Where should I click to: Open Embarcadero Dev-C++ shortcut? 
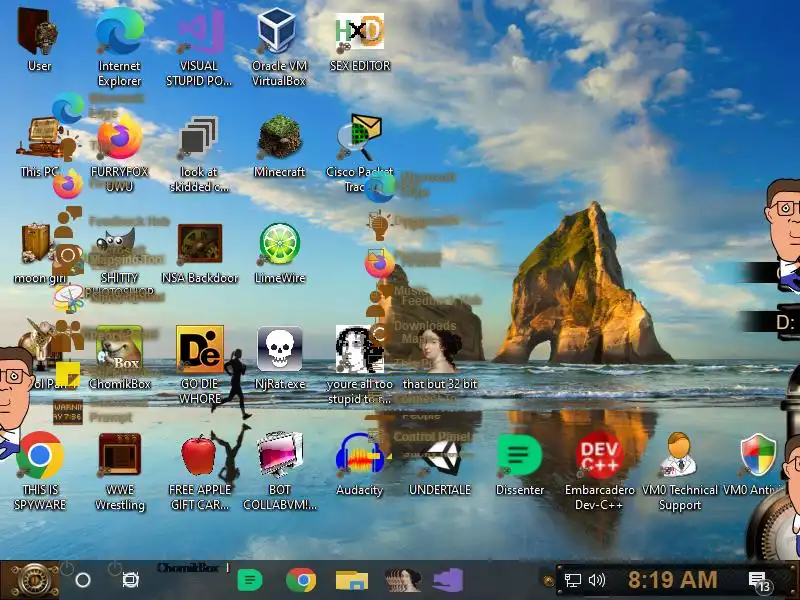point(599,470)
